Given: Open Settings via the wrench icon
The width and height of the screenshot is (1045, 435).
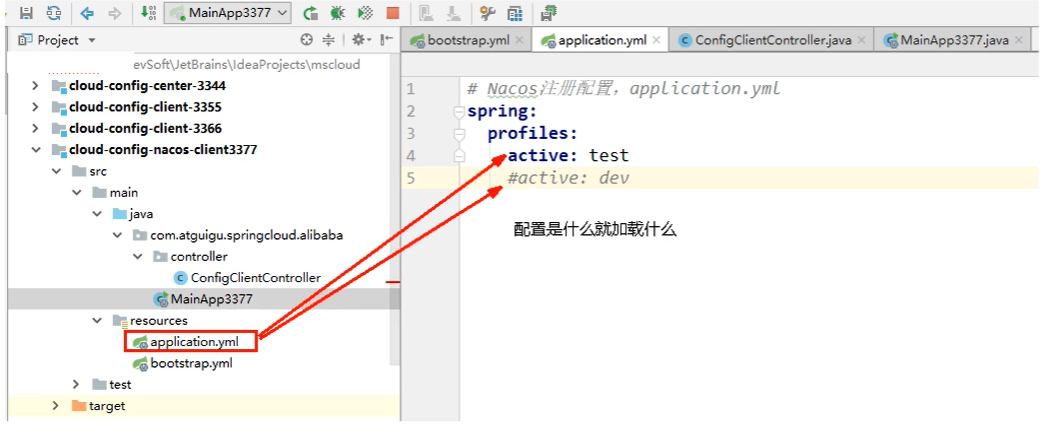Looking at the screenshot, I should point(487,12).
